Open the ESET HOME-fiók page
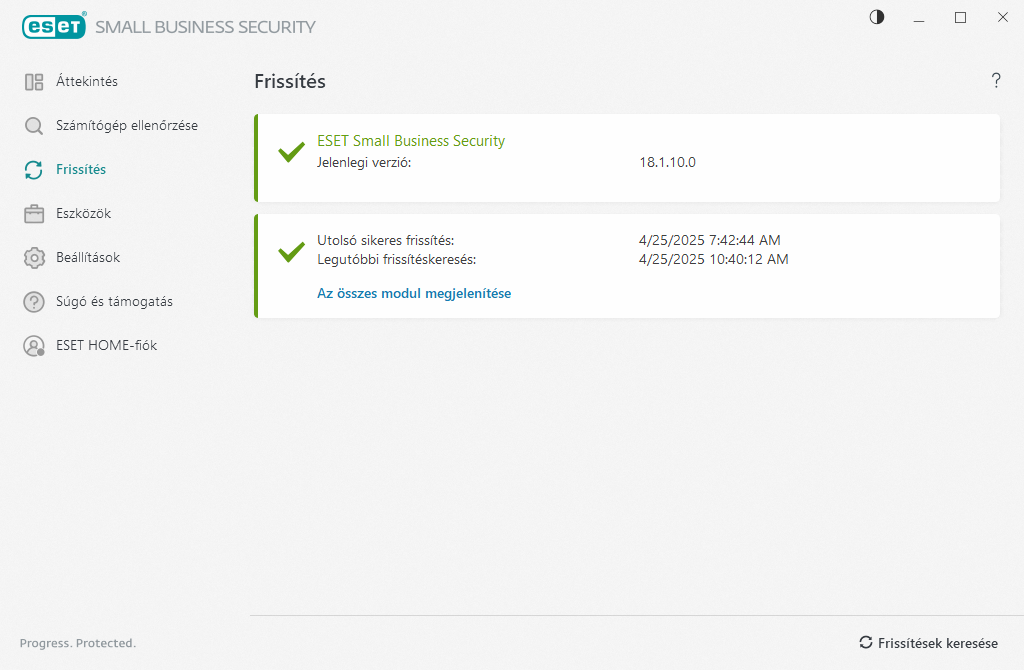 click(x=106, y=346)
